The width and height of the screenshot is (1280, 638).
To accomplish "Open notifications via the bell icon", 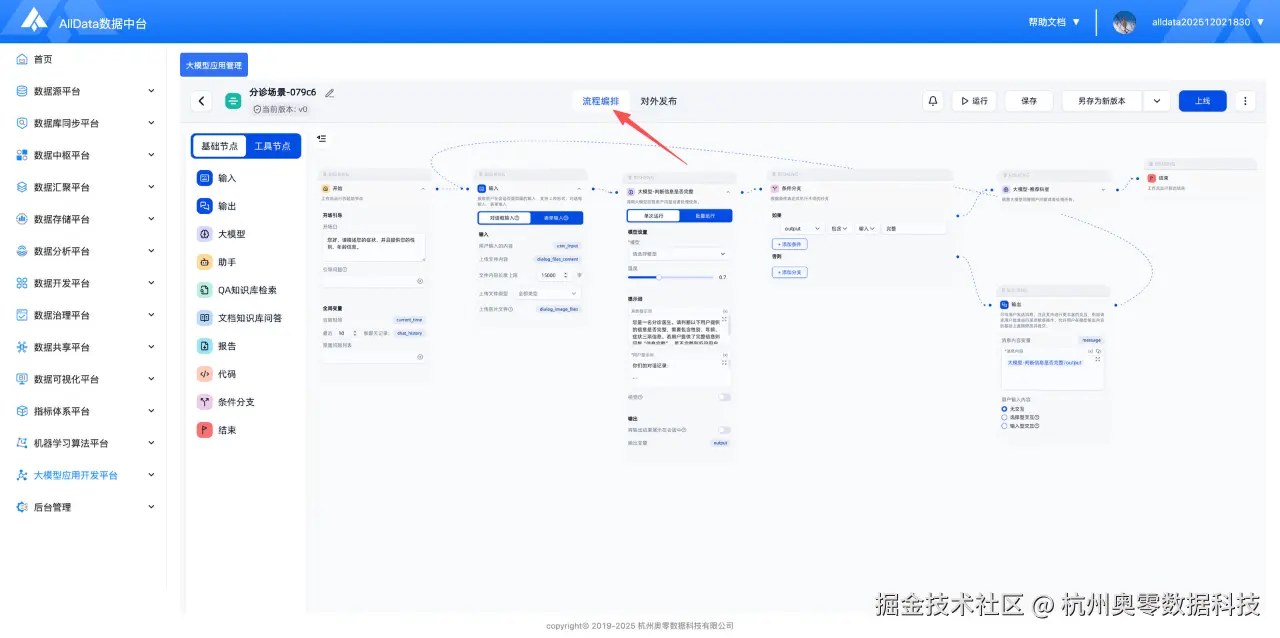I will coord(931,100).
